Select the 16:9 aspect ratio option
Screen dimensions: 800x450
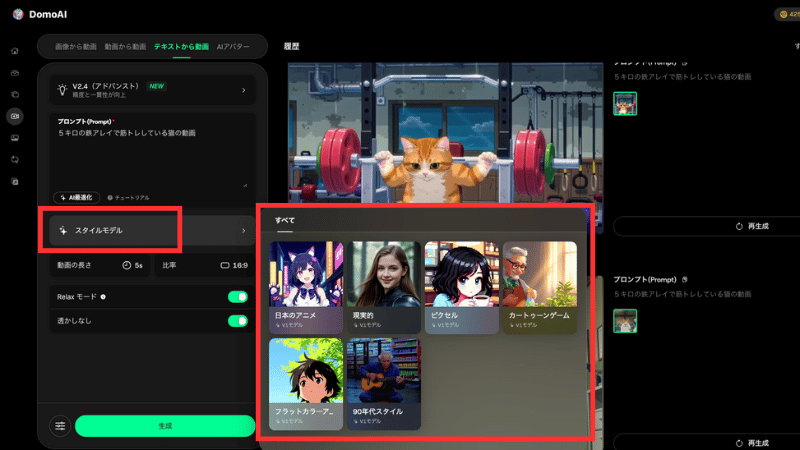pyautogui.click(x=234, y=265)
